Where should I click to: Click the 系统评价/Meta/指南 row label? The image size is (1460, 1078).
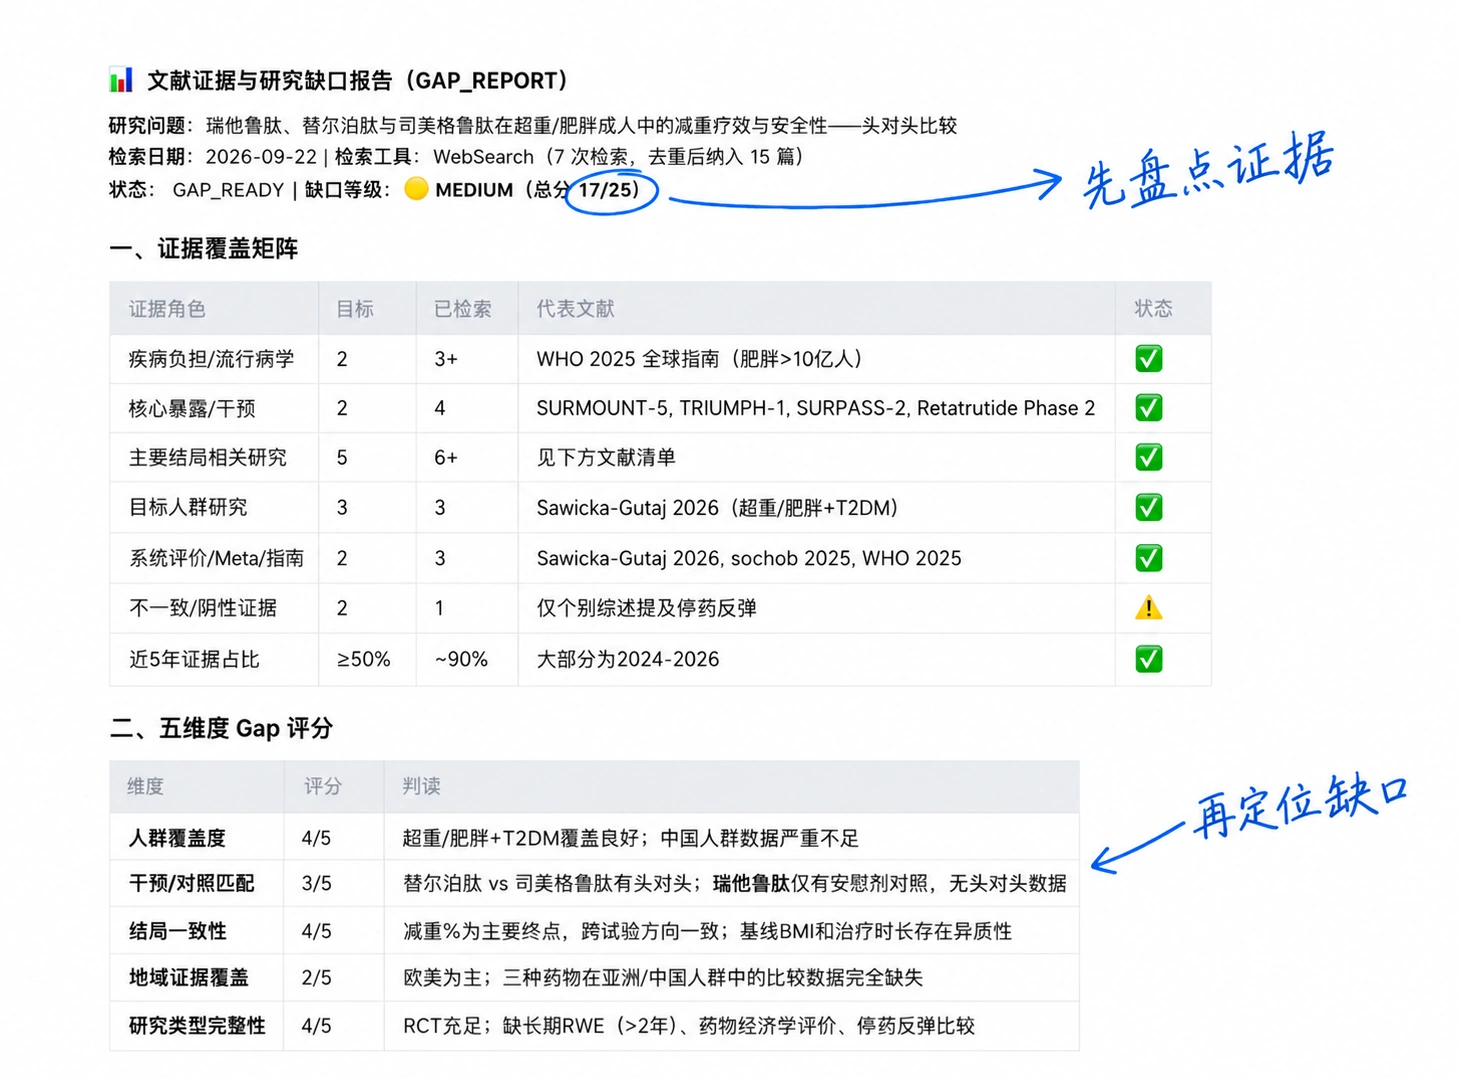coord(216,558)
